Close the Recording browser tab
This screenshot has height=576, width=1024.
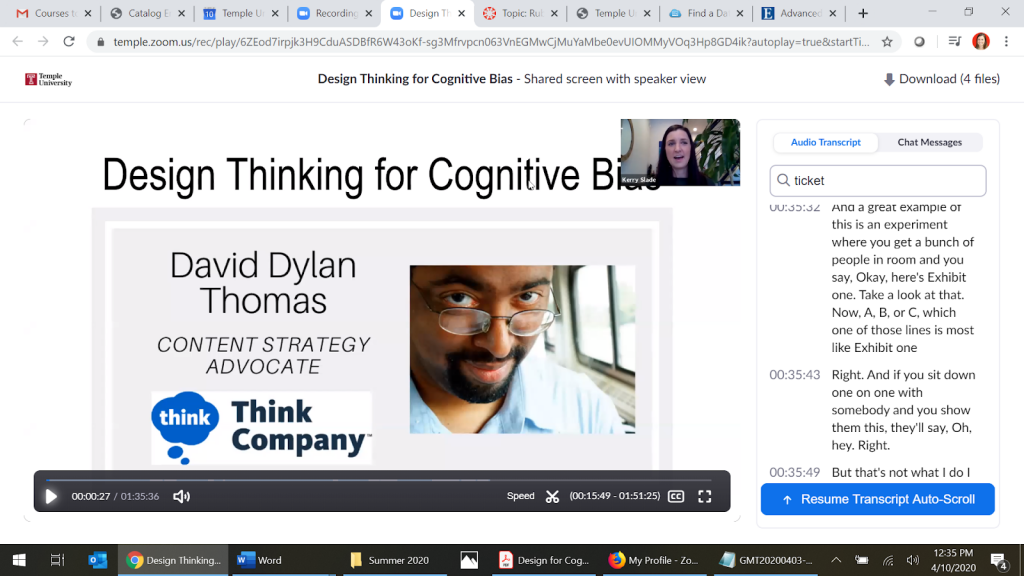click(x=368, y=13)
